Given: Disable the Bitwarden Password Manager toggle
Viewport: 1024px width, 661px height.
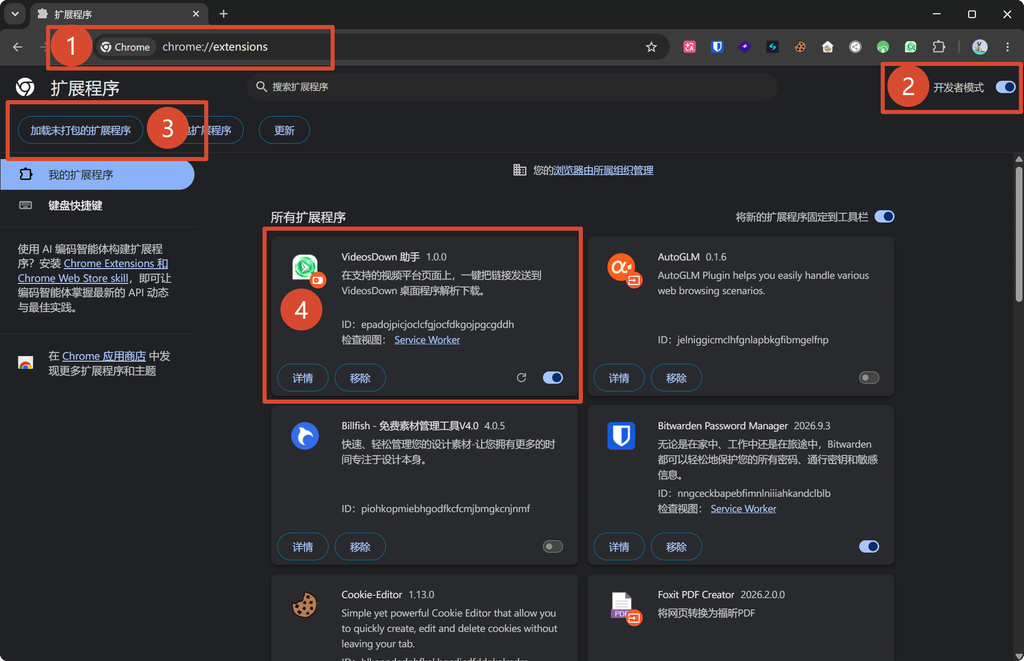Looking at the screenshot, I should [869, 547].
